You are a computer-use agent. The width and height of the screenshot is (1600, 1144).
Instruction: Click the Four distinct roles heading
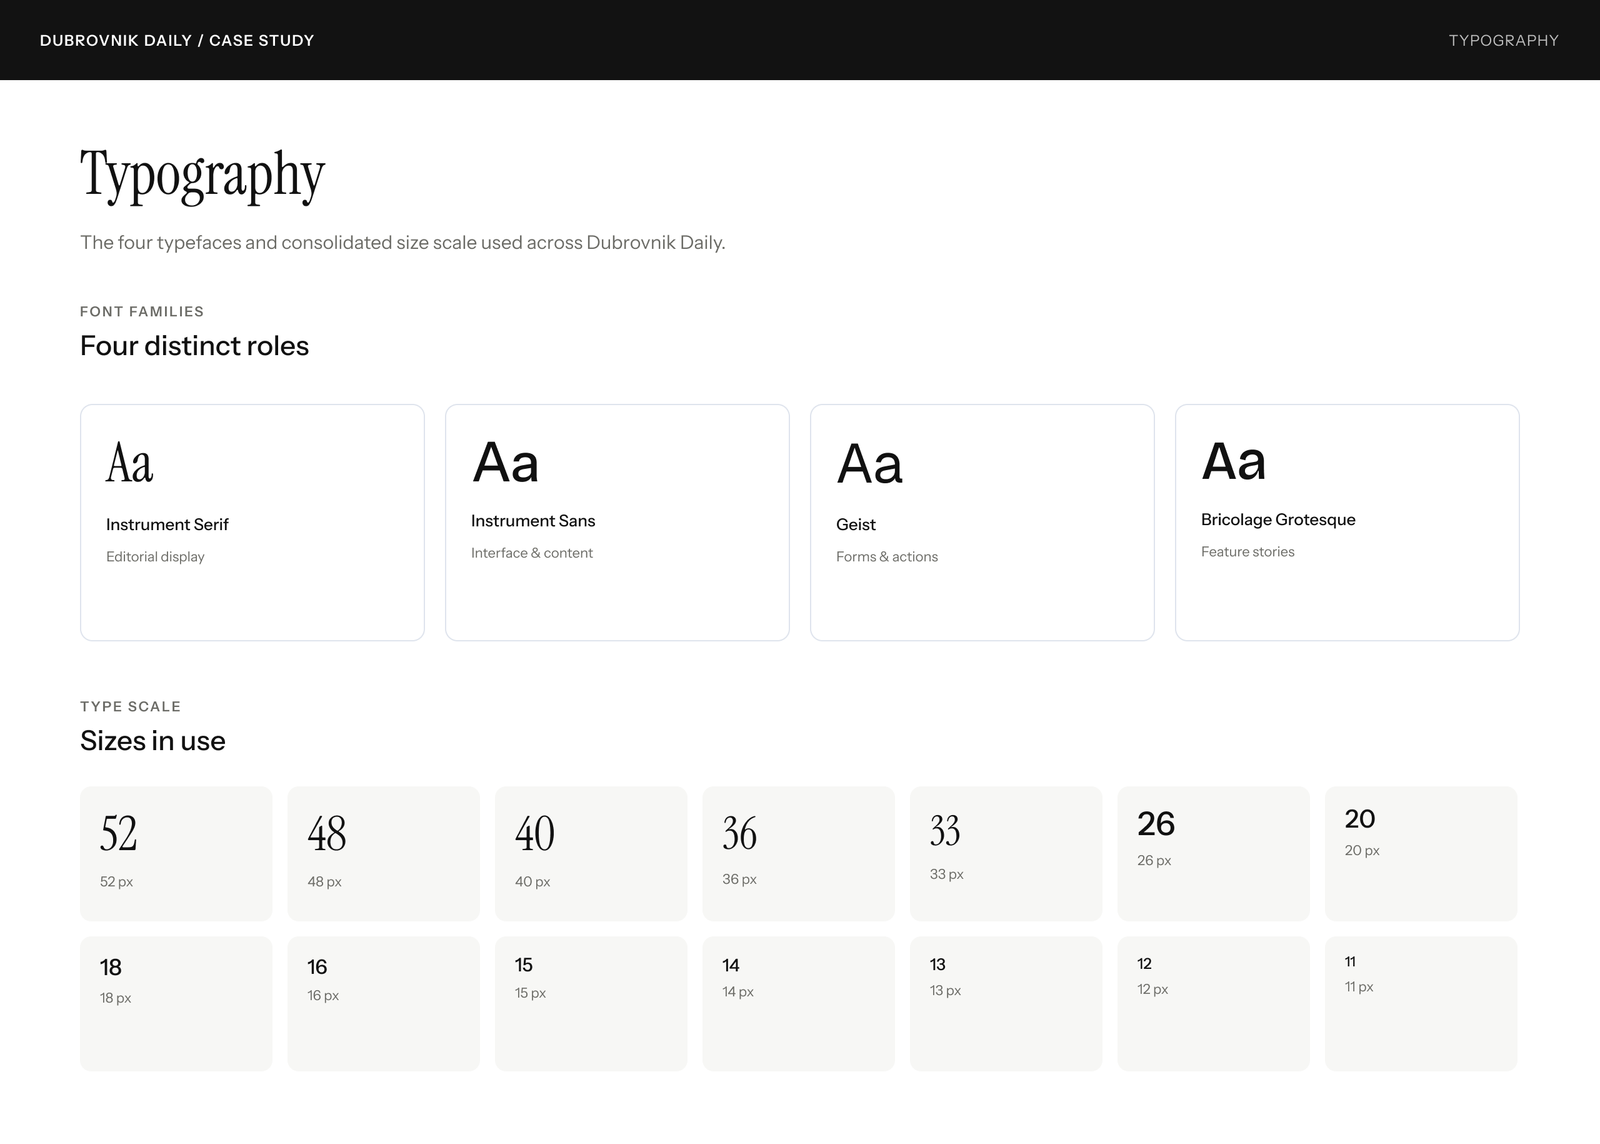194,346
